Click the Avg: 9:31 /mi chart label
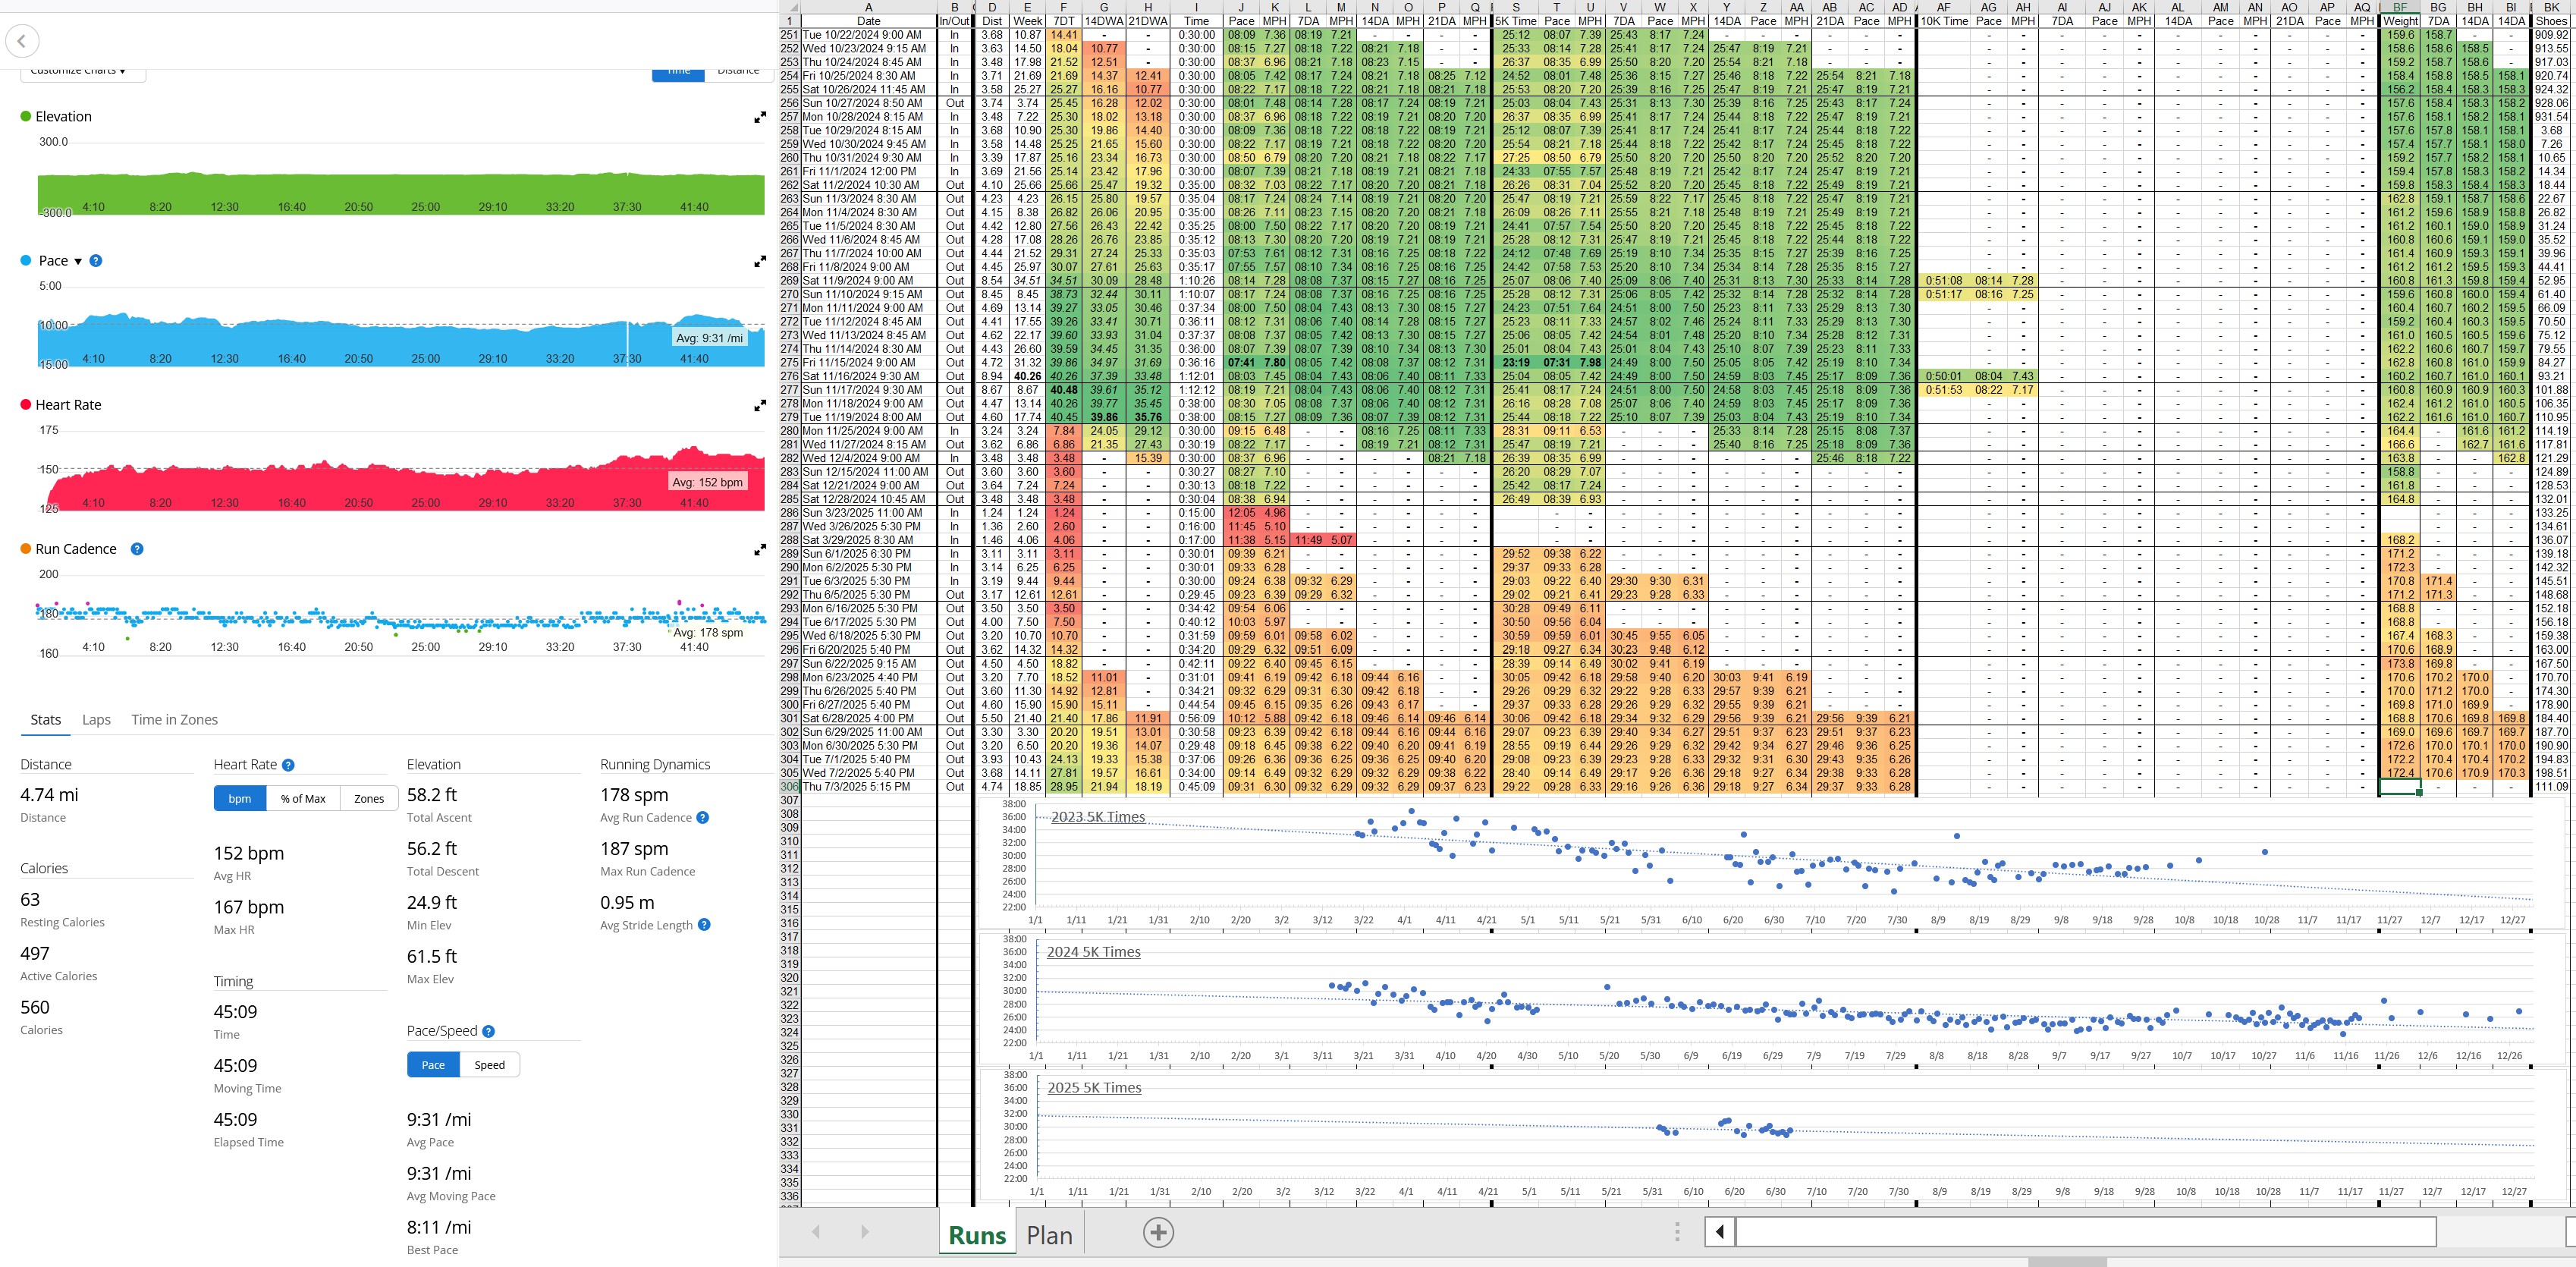 [x=709, y=338]
